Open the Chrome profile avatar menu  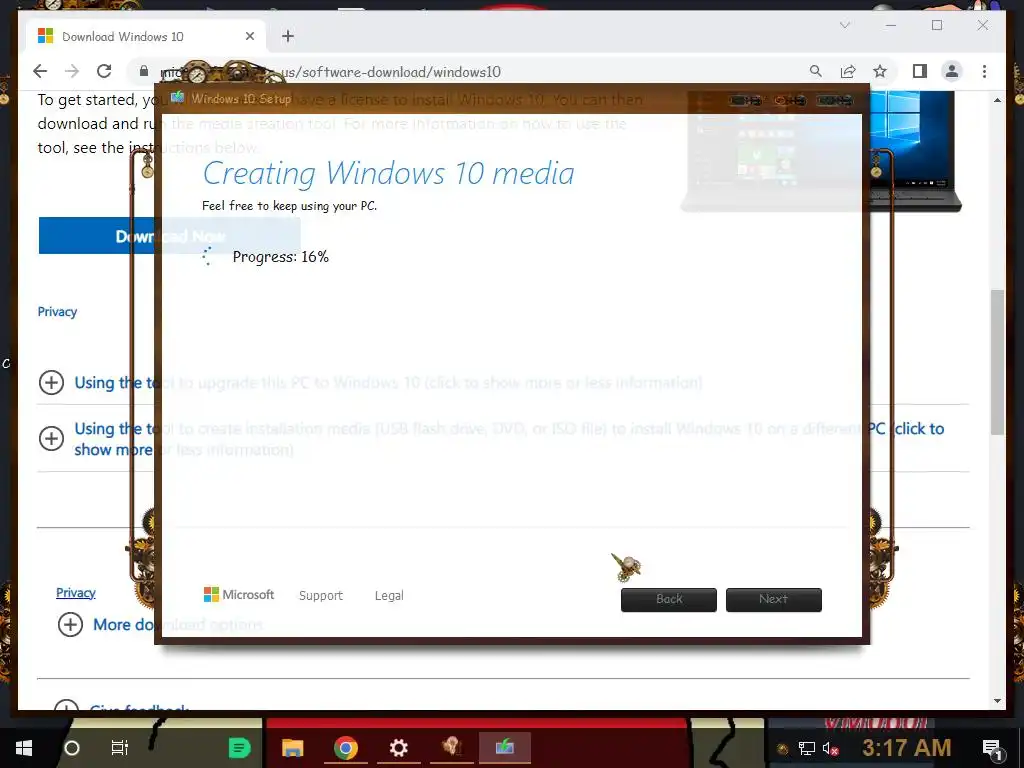pyautogui.click(x=952, y=71)
